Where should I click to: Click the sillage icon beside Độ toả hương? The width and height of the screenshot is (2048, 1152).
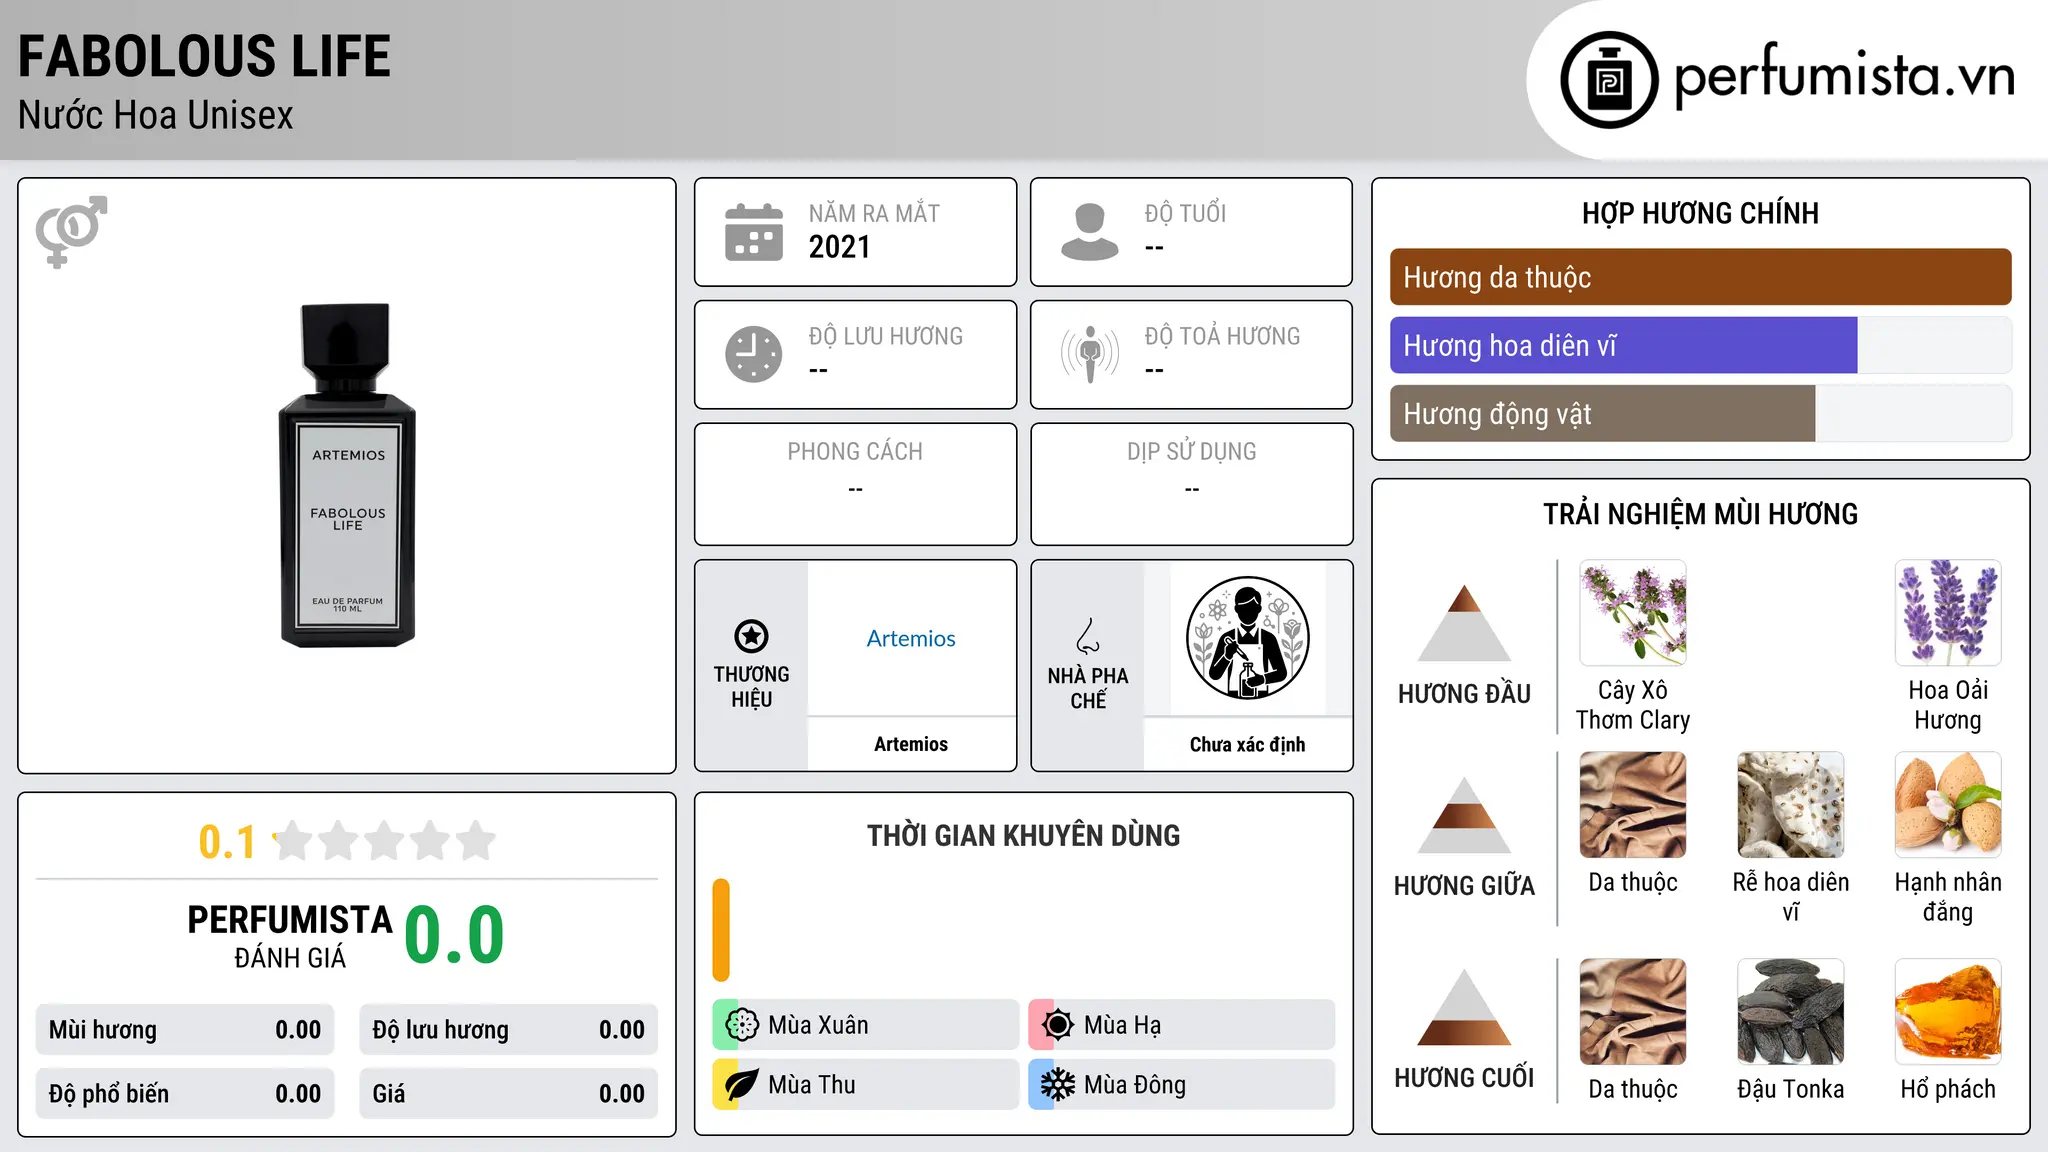(x=1090, y=354)
